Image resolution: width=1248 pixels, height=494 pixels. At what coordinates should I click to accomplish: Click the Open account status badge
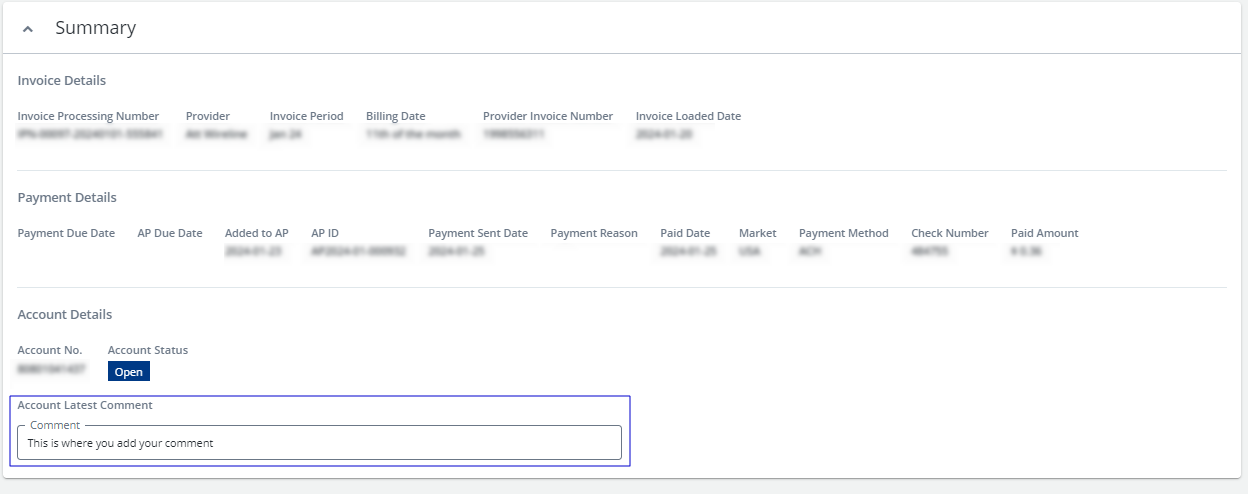tap(128, 372)
